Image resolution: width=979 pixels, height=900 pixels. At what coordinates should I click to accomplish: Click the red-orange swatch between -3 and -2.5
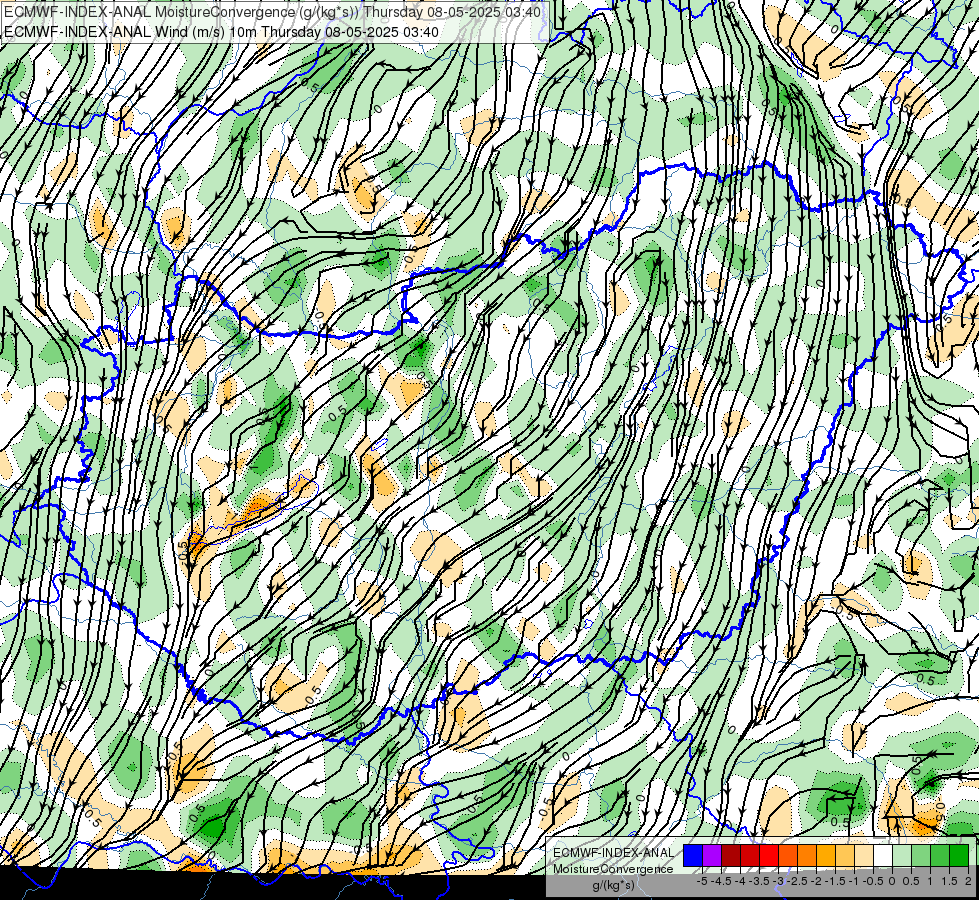point(788,855)
